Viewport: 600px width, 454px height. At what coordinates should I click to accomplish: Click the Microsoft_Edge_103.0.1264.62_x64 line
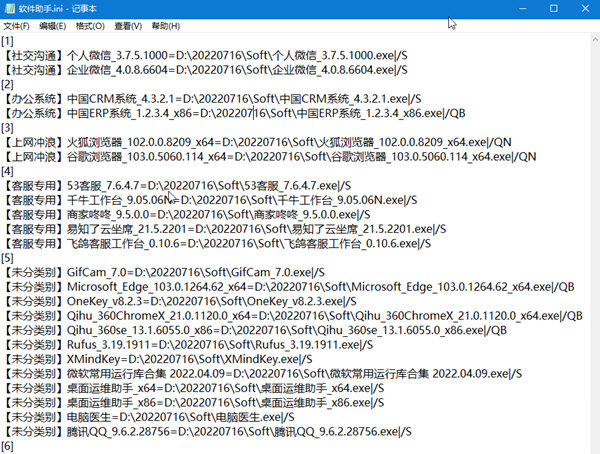[289, 287]
